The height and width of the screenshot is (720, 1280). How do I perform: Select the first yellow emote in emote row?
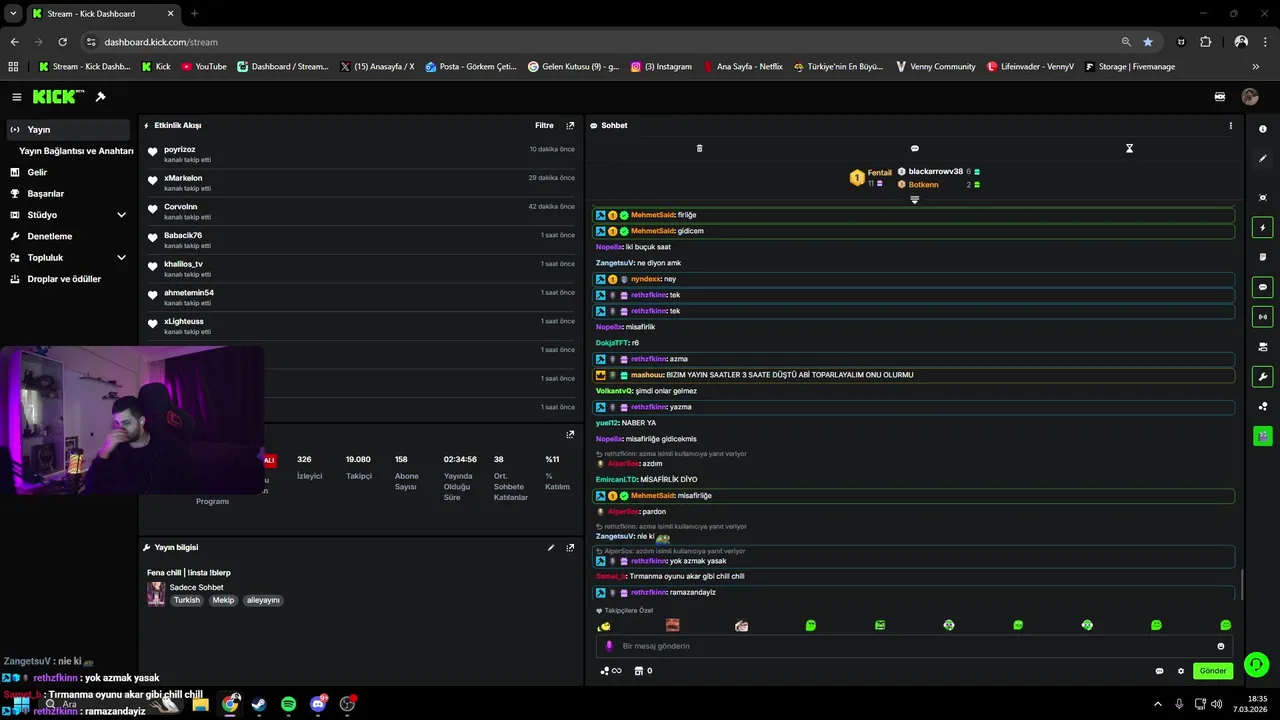pyautogui.click(x=604, y=626)
